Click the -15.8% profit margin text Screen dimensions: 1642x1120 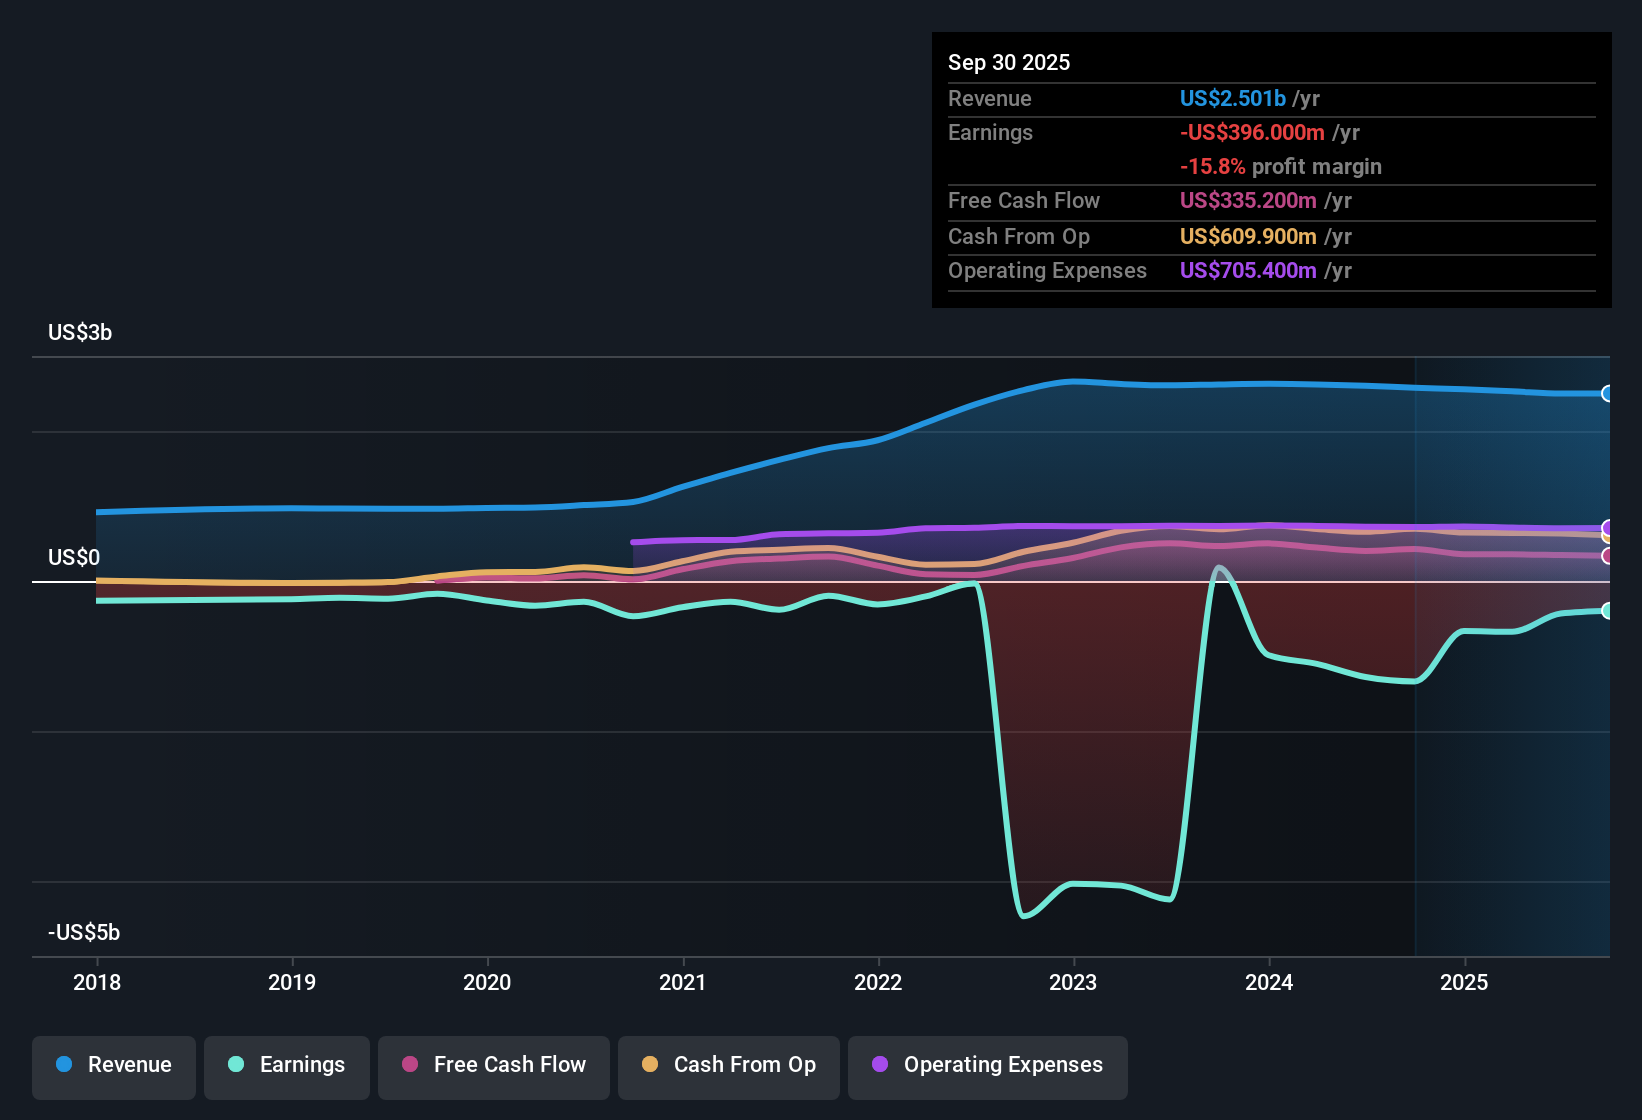(x=1282, y=167)
